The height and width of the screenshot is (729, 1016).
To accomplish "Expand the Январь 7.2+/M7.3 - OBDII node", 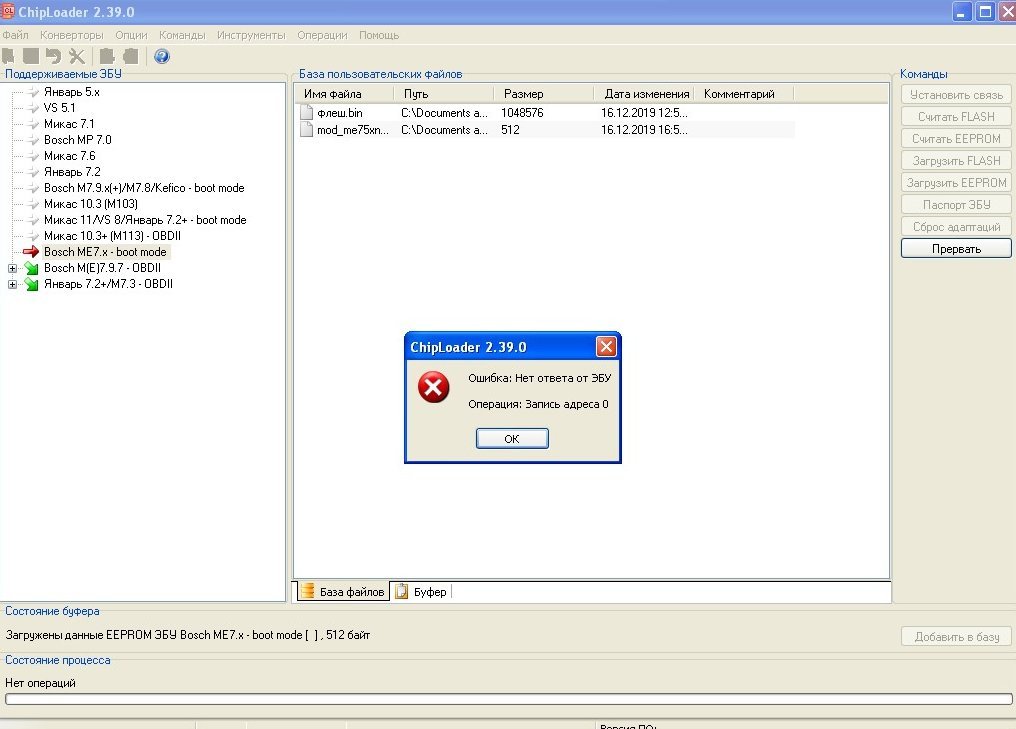I will pos(12,284).
